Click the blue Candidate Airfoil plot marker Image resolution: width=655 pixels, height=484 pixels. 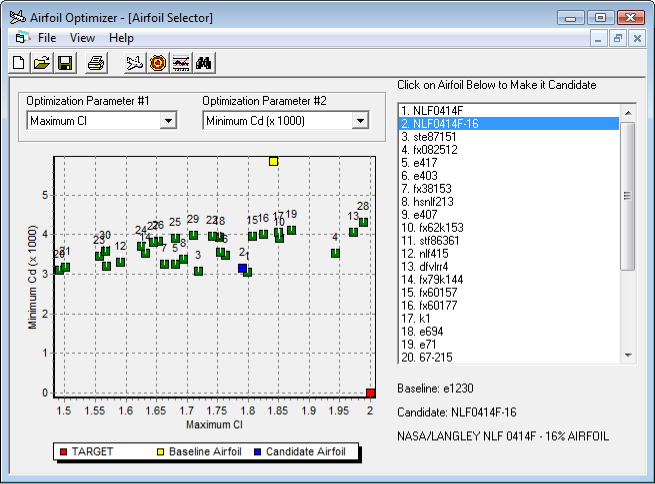point(242,268)
